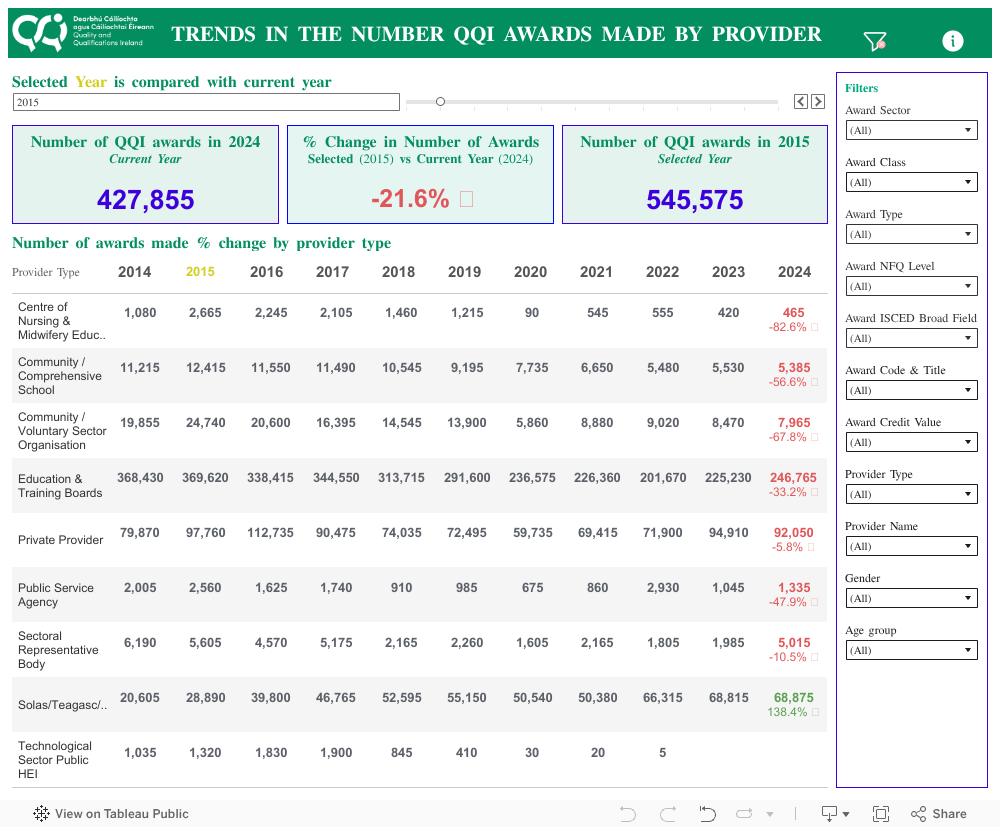Image resolution: width=1000 pixels, height=827 pixels.
Task: Enter full screen mode
Action: point(881,813)
